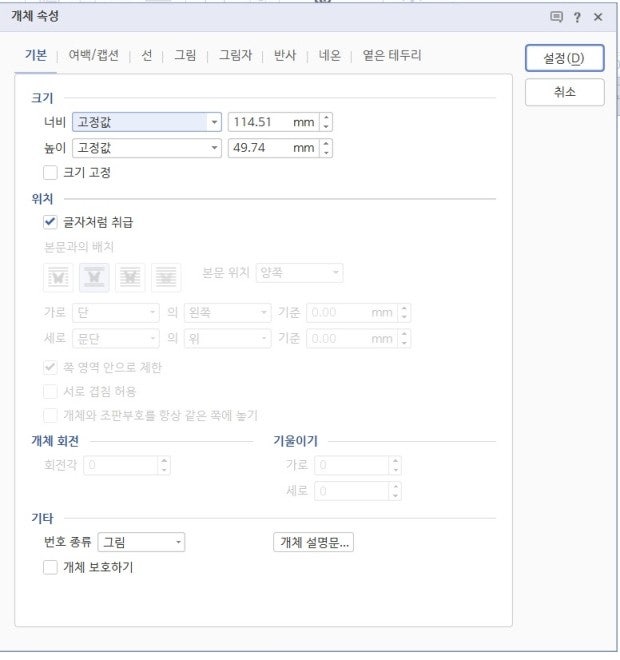This screenshot has width=620, height=660.
Task: Select the top-and-bottom wrap icon
Action: [x=94, y=277]
